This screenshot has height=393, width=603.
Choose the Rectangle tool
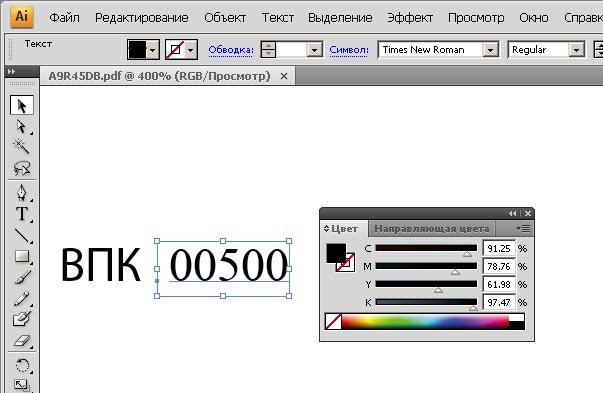click(x=22, y=256)
